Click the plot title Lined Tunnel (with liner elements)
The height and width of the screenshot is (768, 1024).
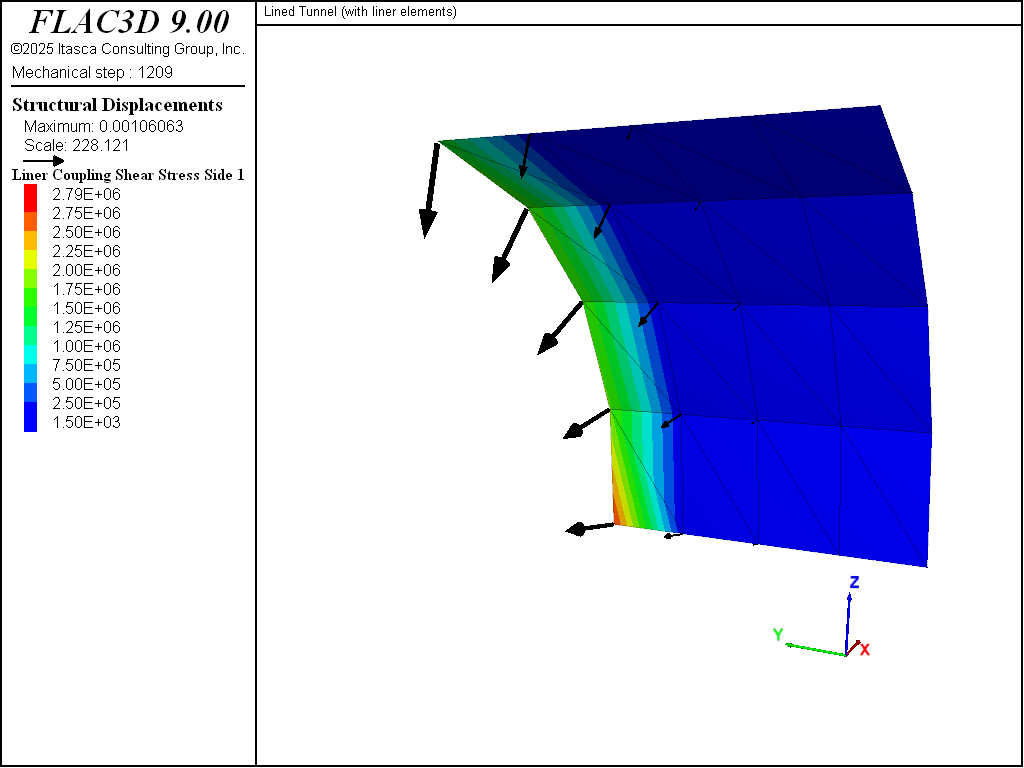(x=360, y=12)
